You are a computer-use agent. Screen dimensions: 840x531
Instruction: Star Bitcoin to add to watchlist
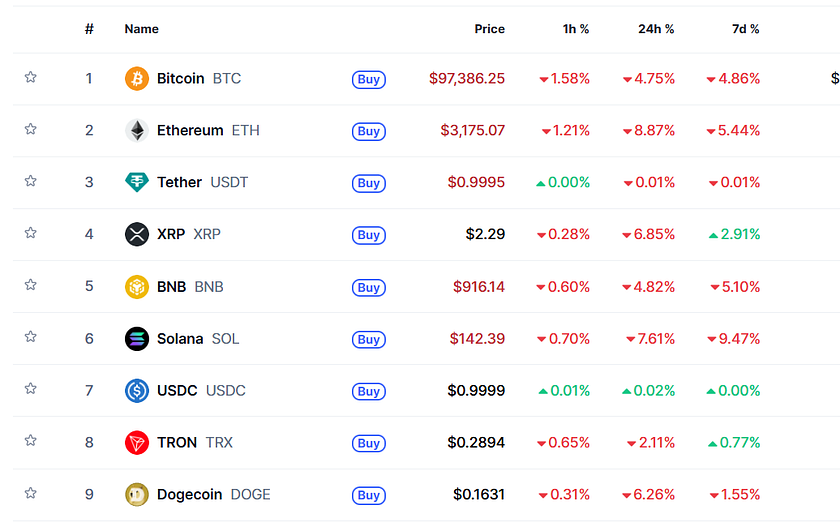[31, 78]
